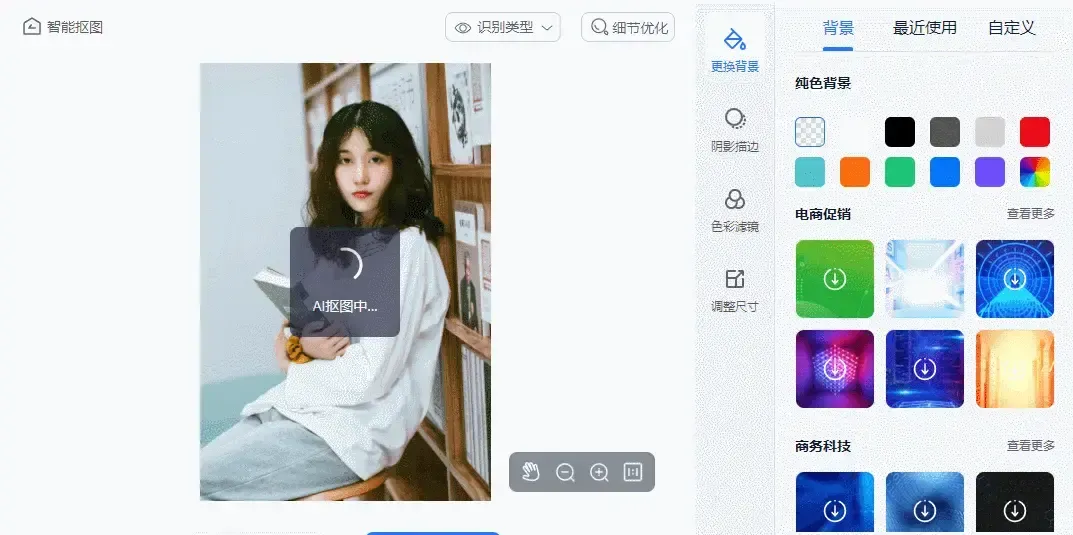Select the transparent background swatch

(x=810, y=132)
